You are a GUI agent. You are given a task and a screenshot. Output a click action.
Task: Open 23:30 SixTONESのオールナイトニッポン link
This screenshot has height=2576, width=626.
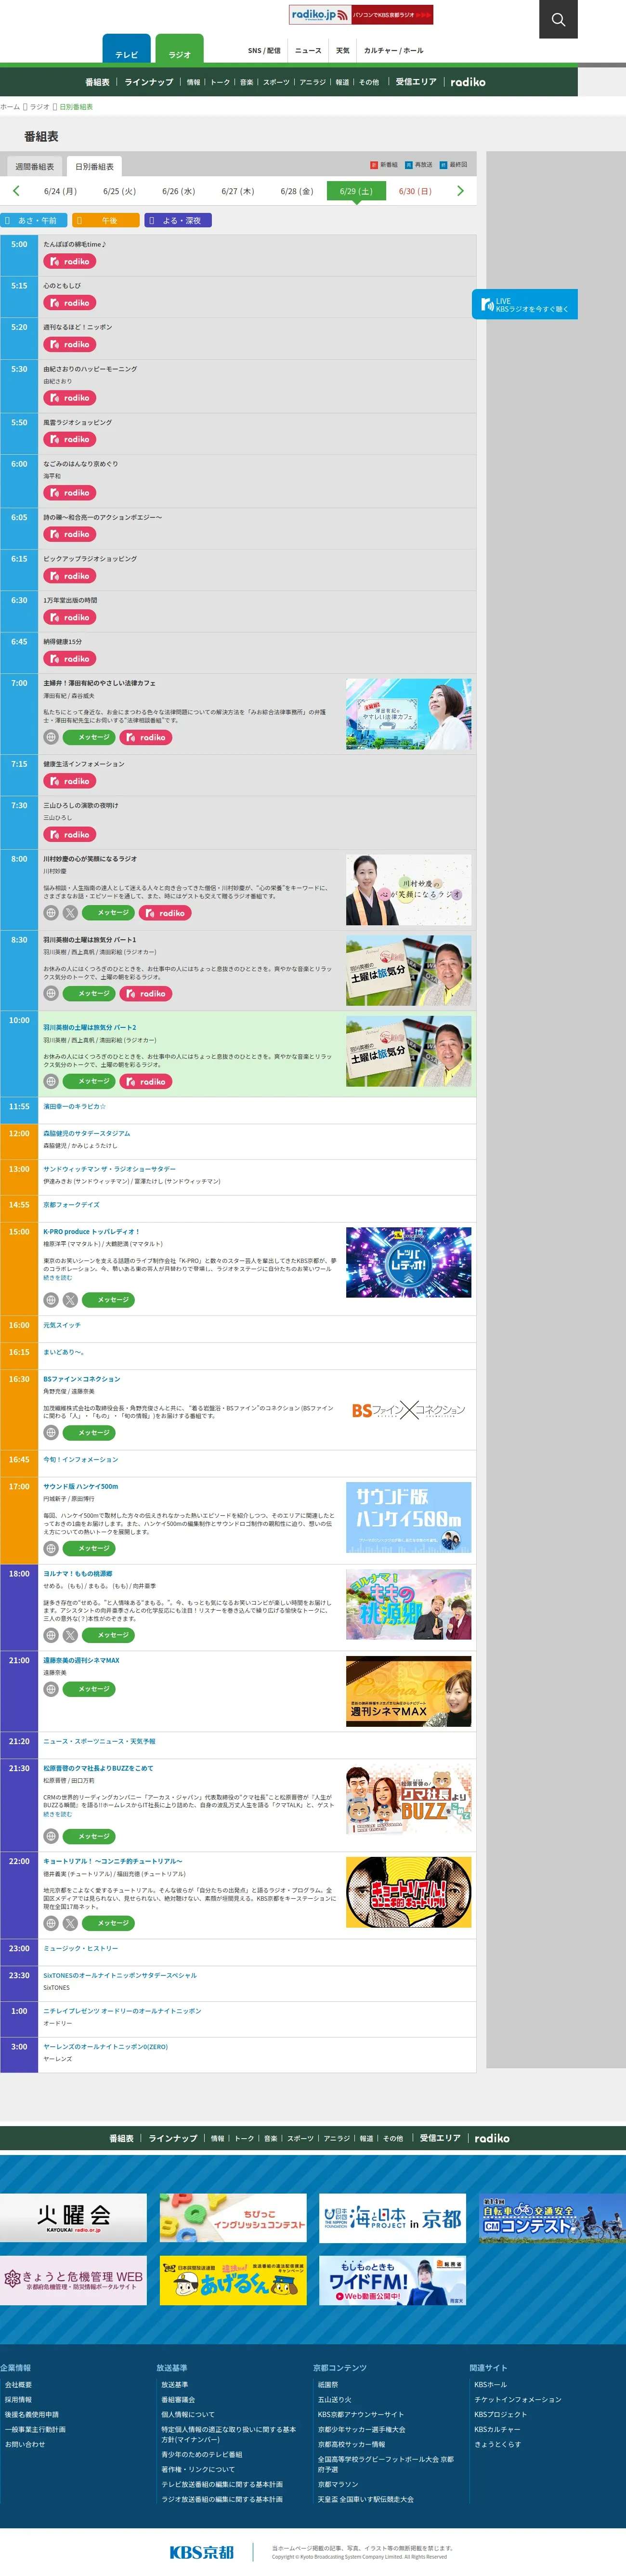point(120,1975)
